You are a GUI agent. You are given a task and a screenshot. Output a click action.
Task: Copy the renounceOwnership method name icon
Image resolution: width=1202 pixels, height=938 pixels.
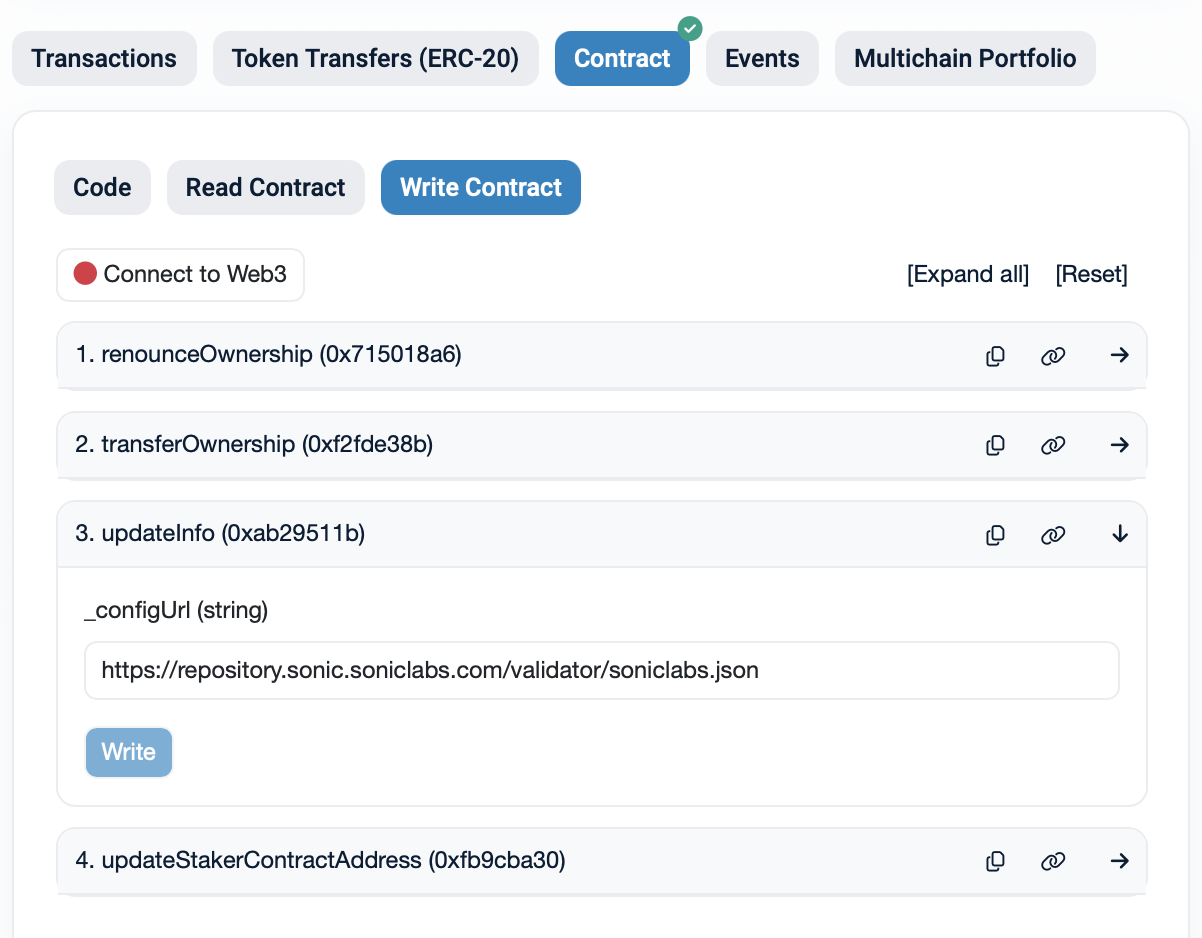995,355
